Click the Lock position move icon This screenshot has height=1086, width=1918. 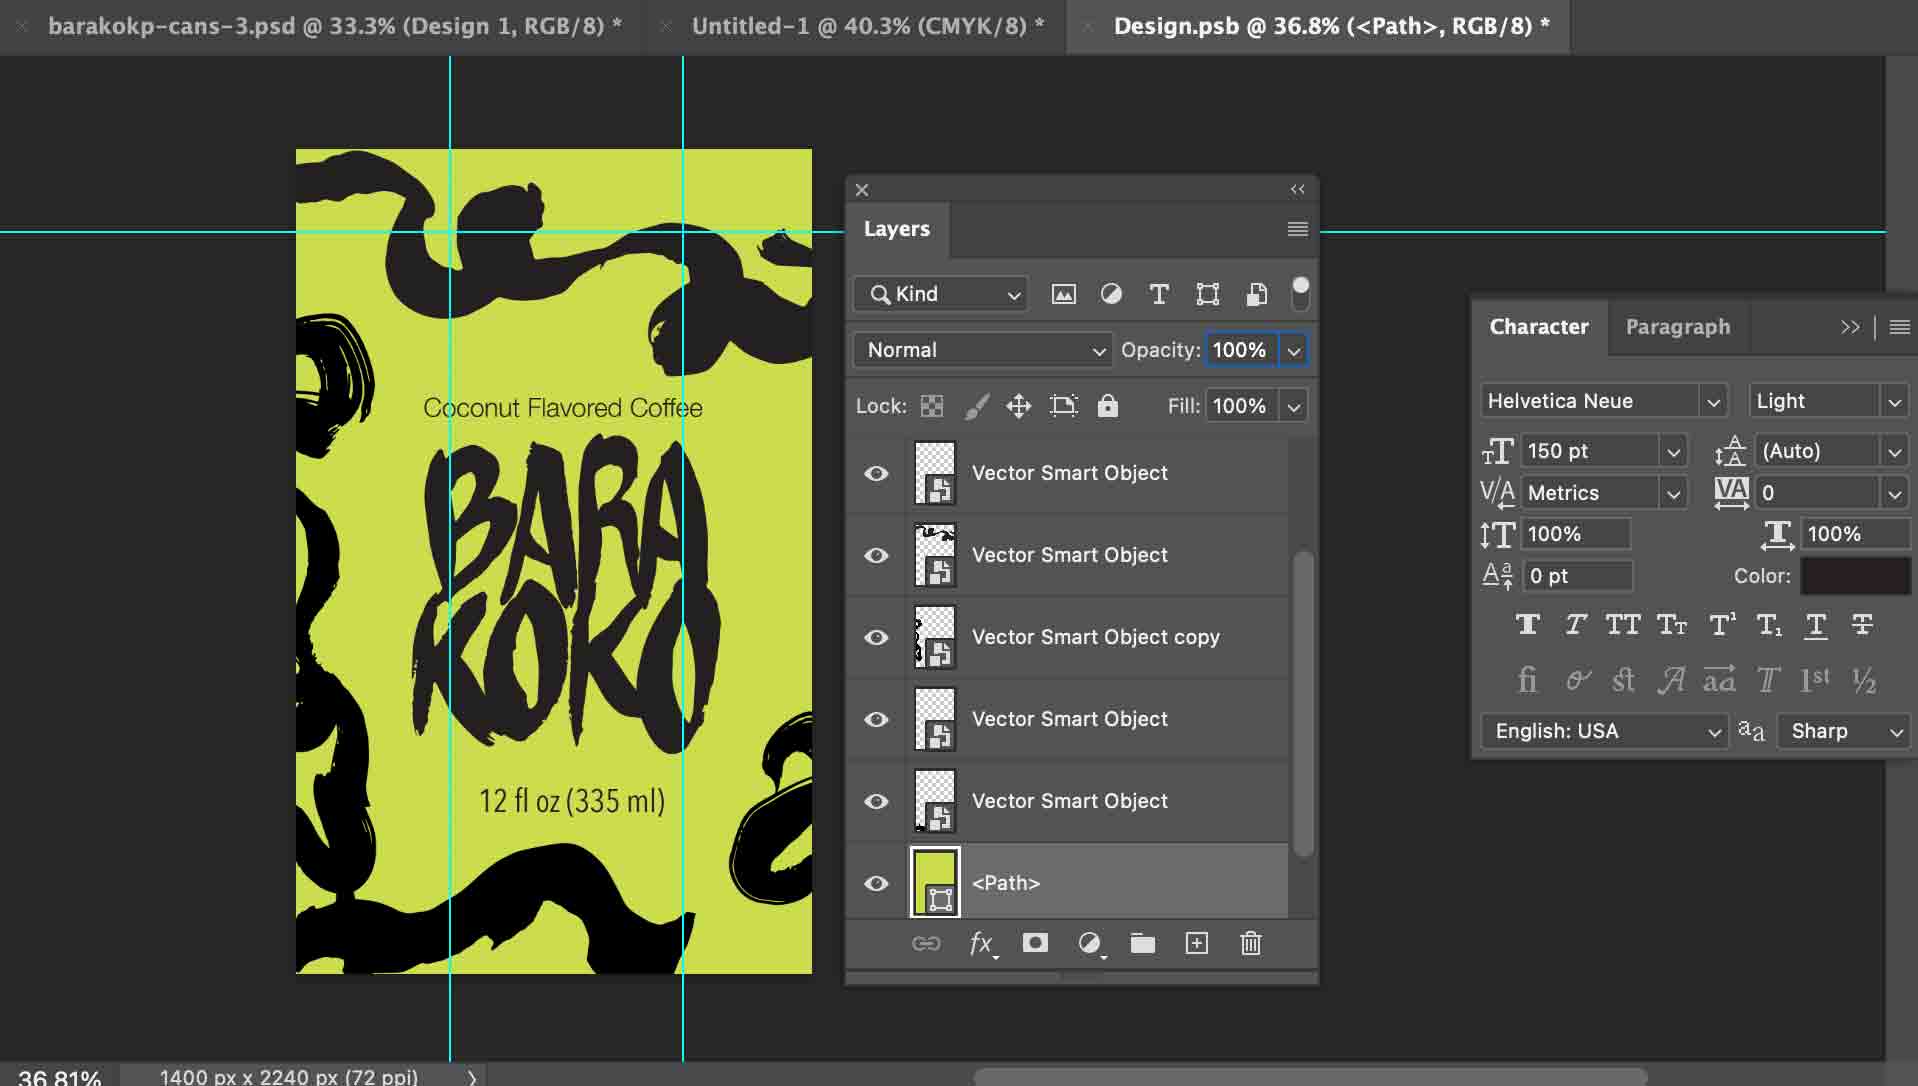point(1018,406)
